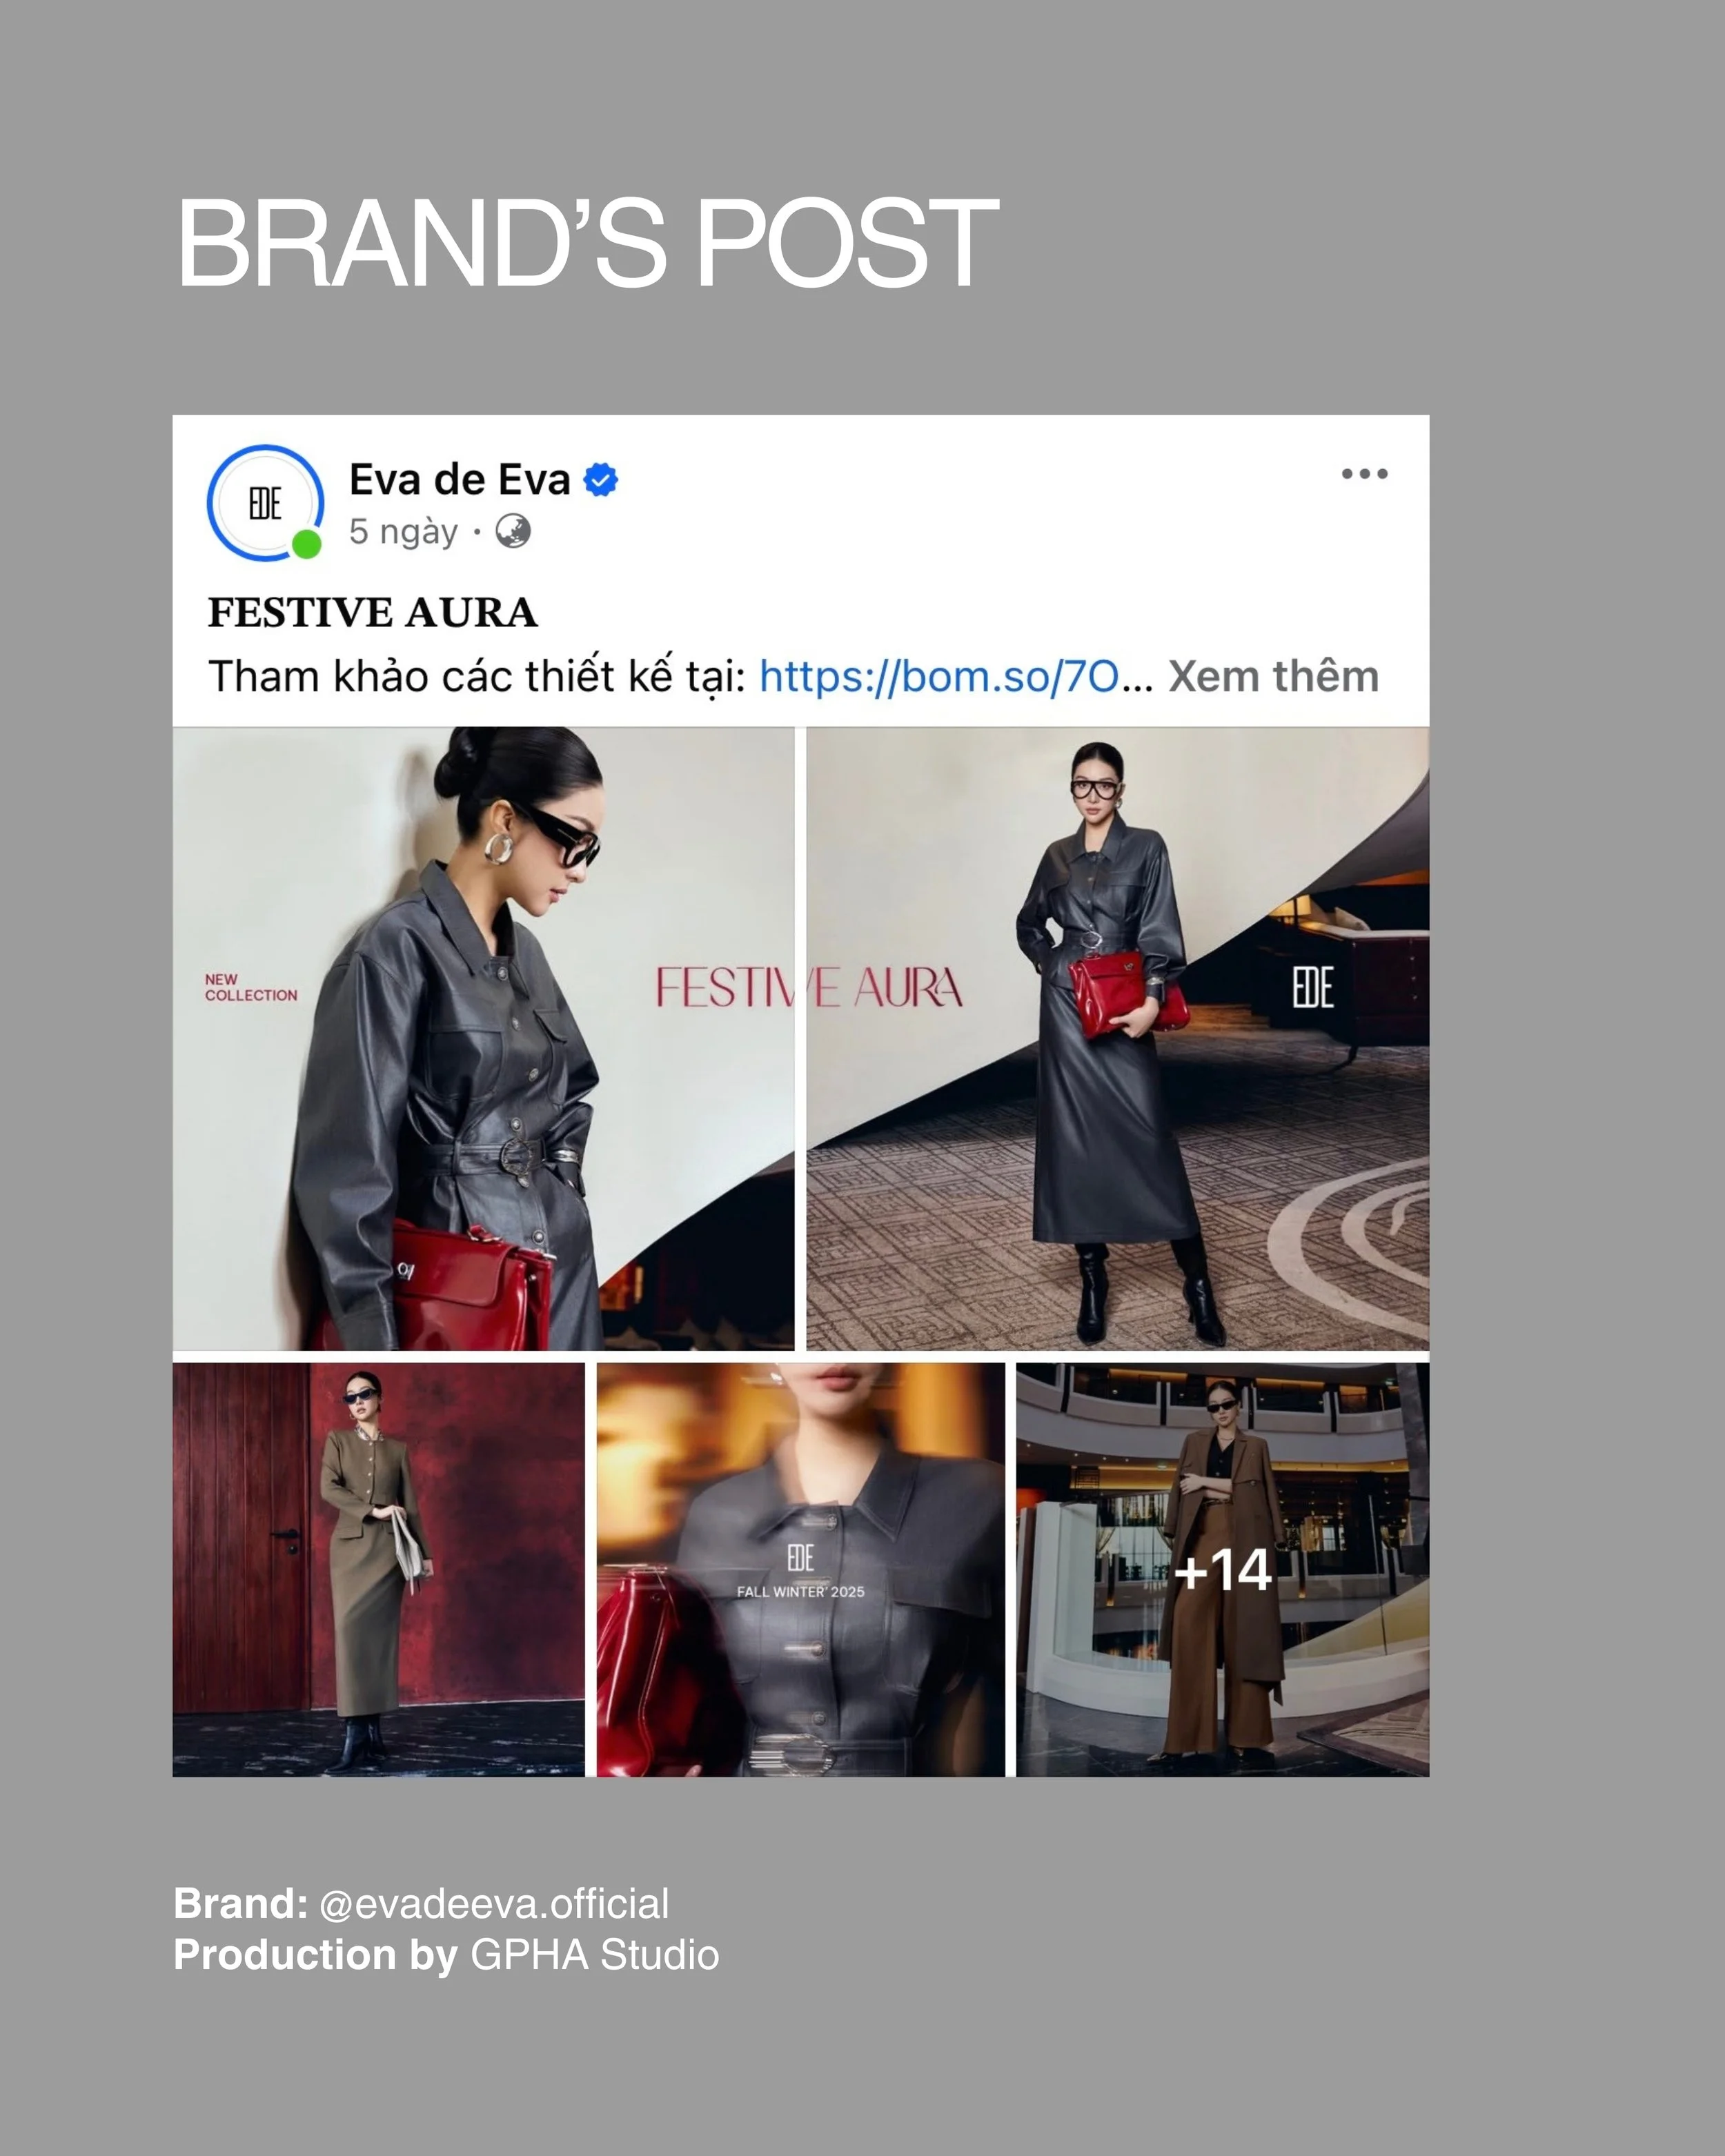Open the bom.so shortened link
1725x2156 pixels.
(x=939, y=677)
